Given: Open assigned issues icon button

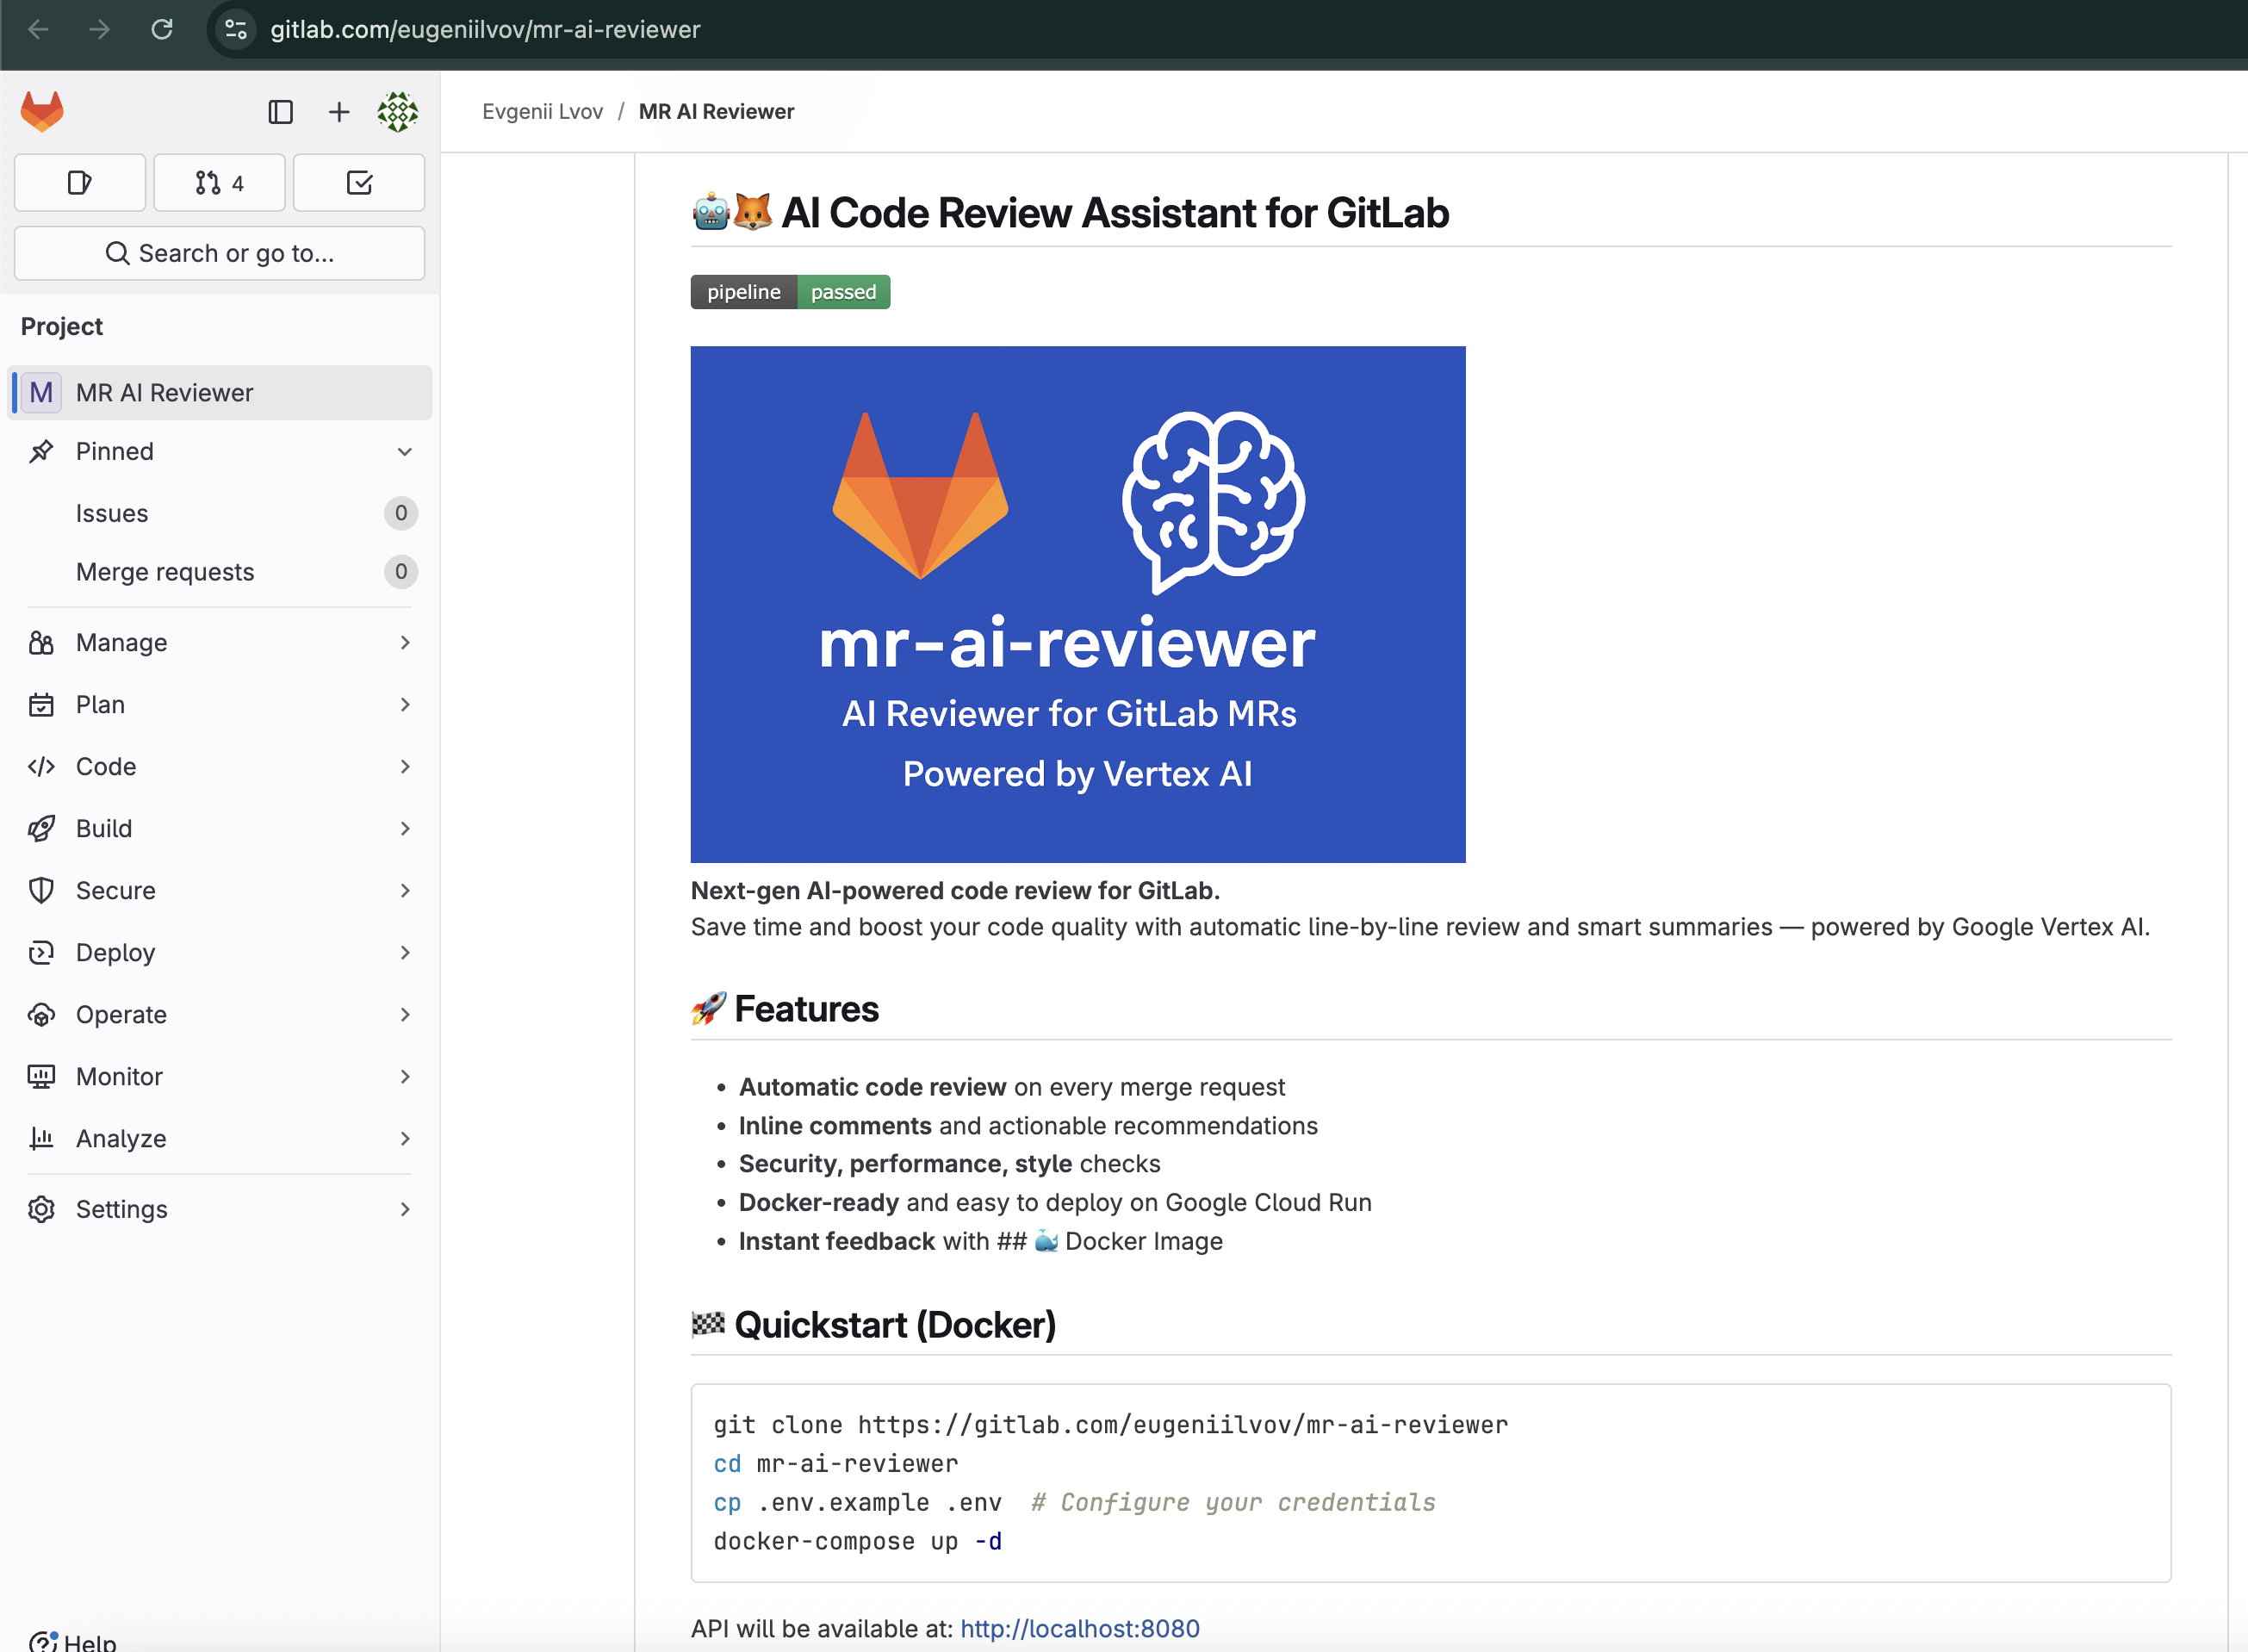Looking at the screenshot, I should coord(80,183).
